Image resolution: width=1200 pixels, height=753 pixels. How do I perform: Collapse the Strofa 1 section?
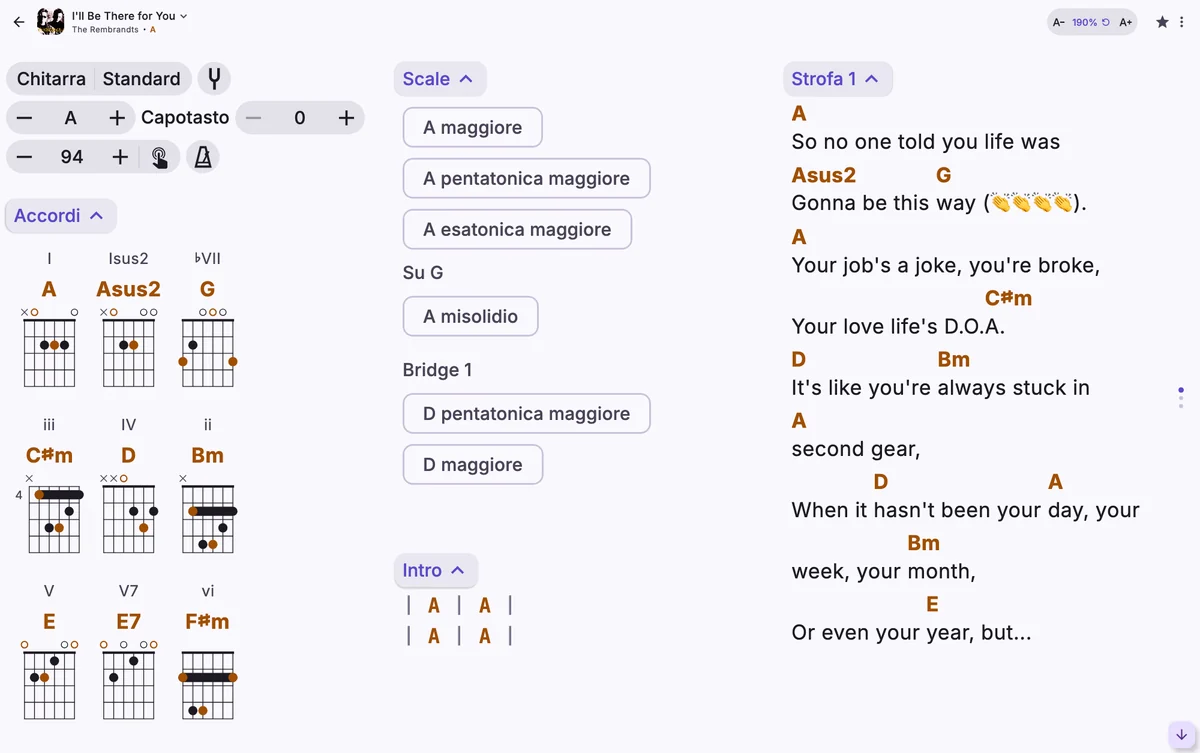click(x=837, y=79)
